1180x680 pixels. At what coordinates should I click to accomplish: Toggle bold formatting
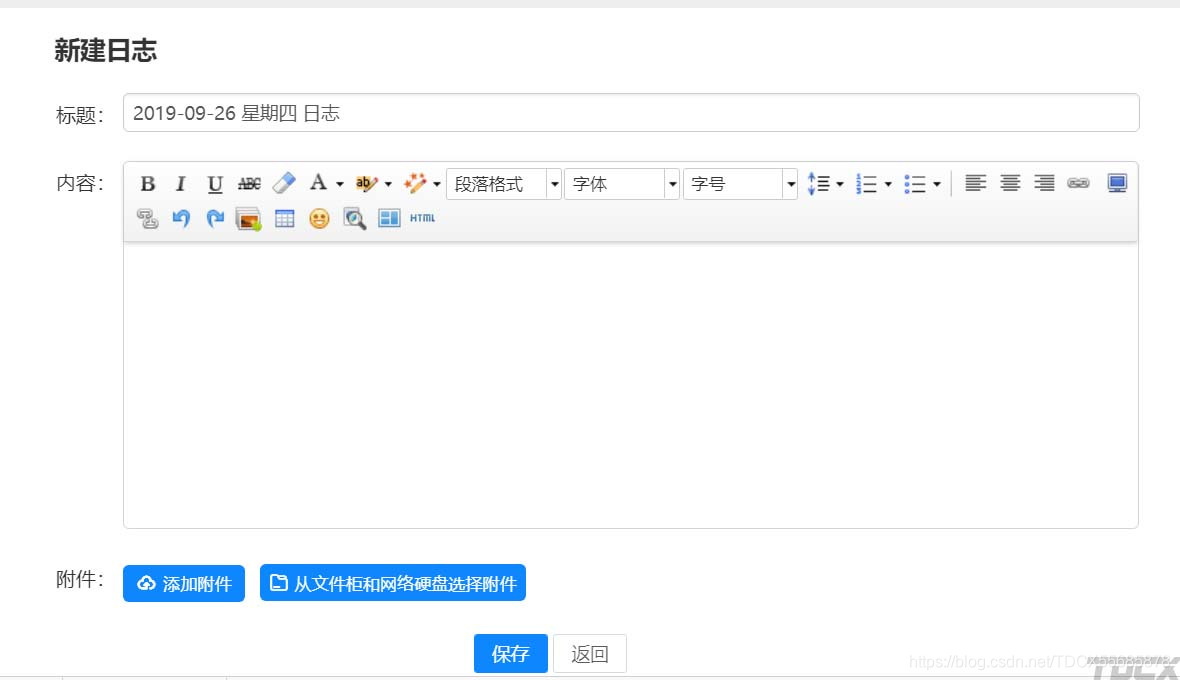pos(148,184)
